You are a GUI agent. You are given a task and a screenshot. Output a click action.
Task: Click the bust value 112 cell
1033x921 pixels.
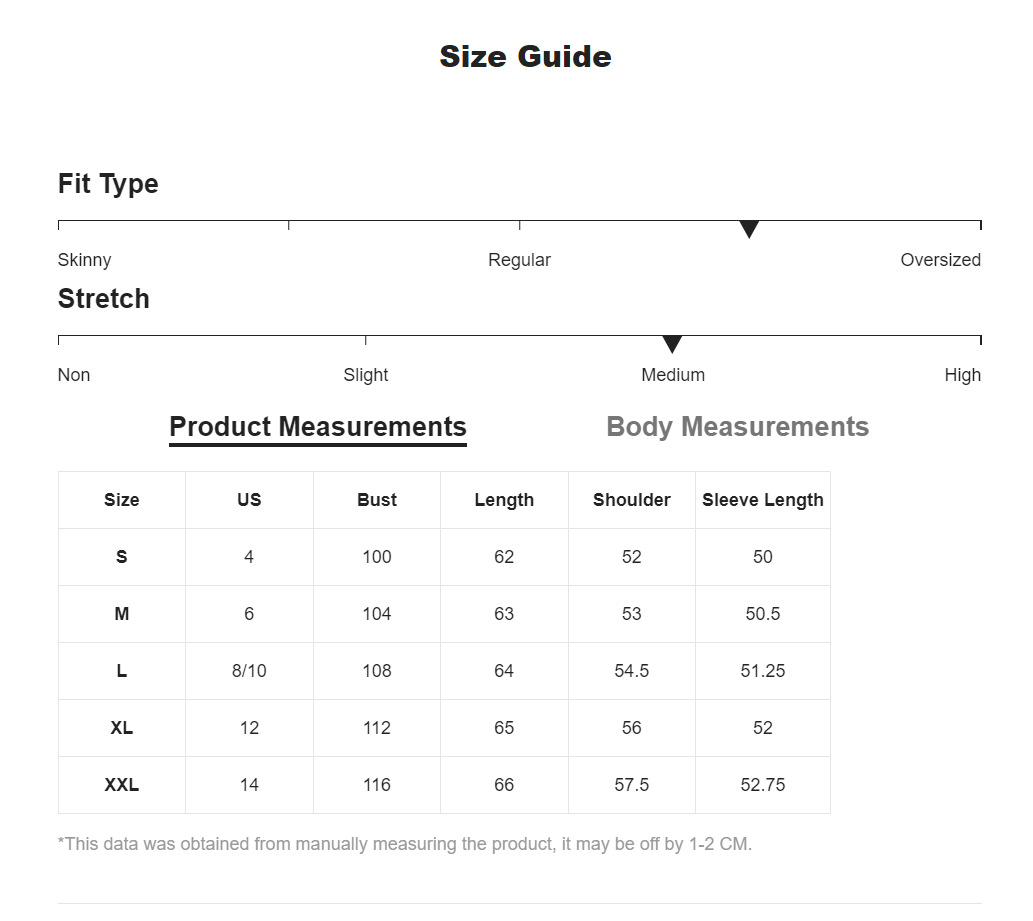coord(377,728)
